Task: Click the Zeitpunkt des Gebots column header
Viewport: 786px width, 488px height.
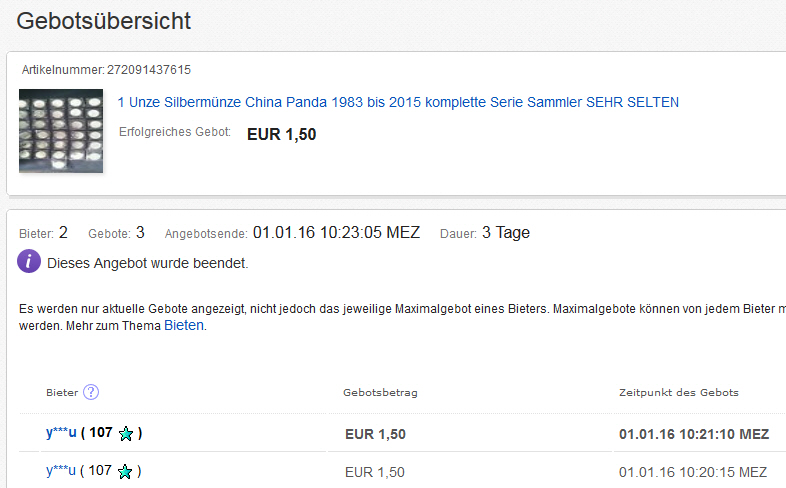Action: [679, 393]
